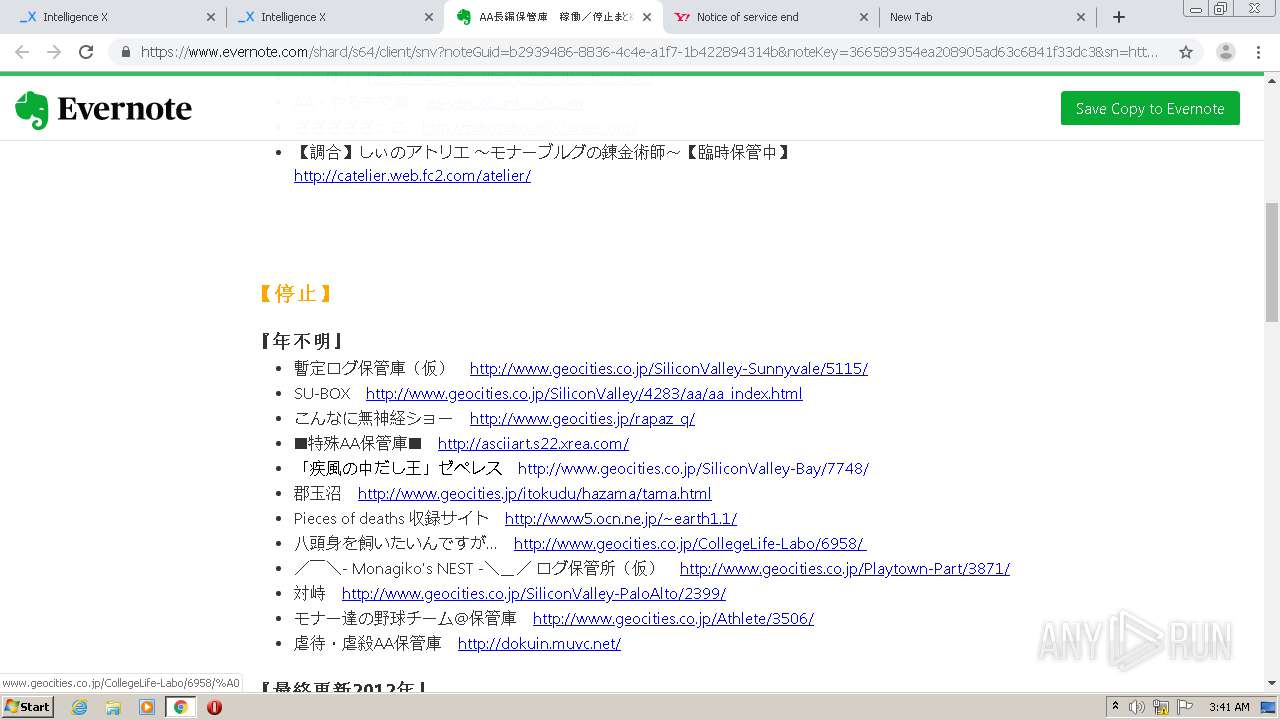Click the 【停止】 orange heading

pos(295,293)
